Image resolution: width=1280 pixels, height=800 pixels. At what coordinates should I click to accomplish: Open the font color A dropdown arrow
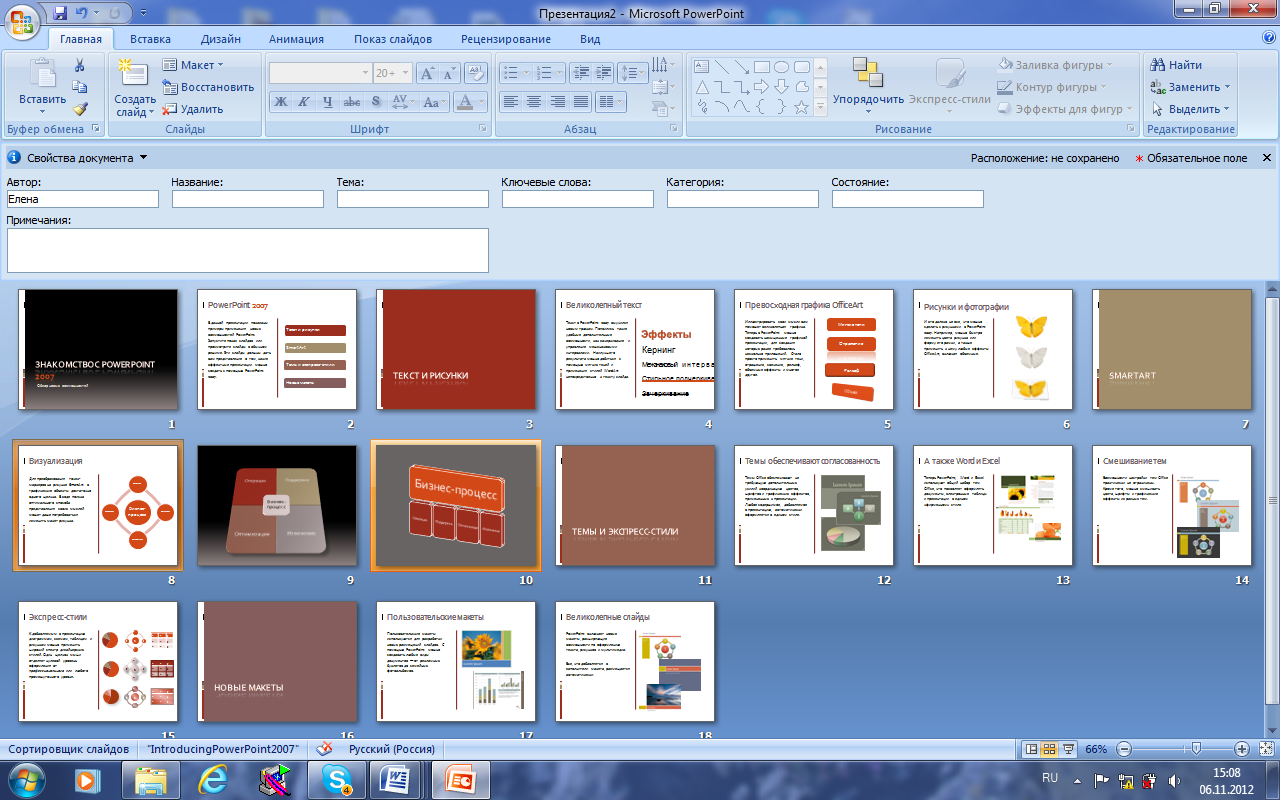[482, 102]
